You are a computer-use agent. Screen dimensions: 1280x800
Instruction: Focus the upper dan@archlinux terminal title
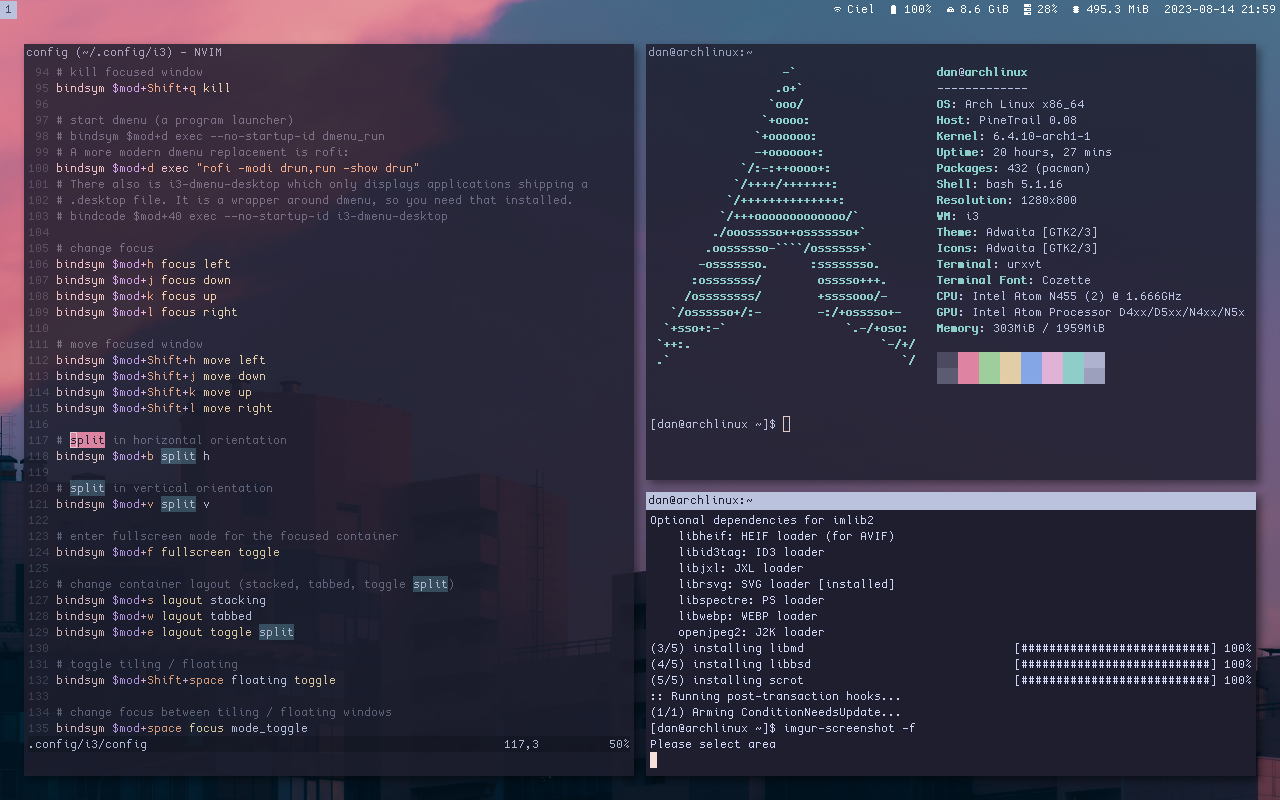950,52
